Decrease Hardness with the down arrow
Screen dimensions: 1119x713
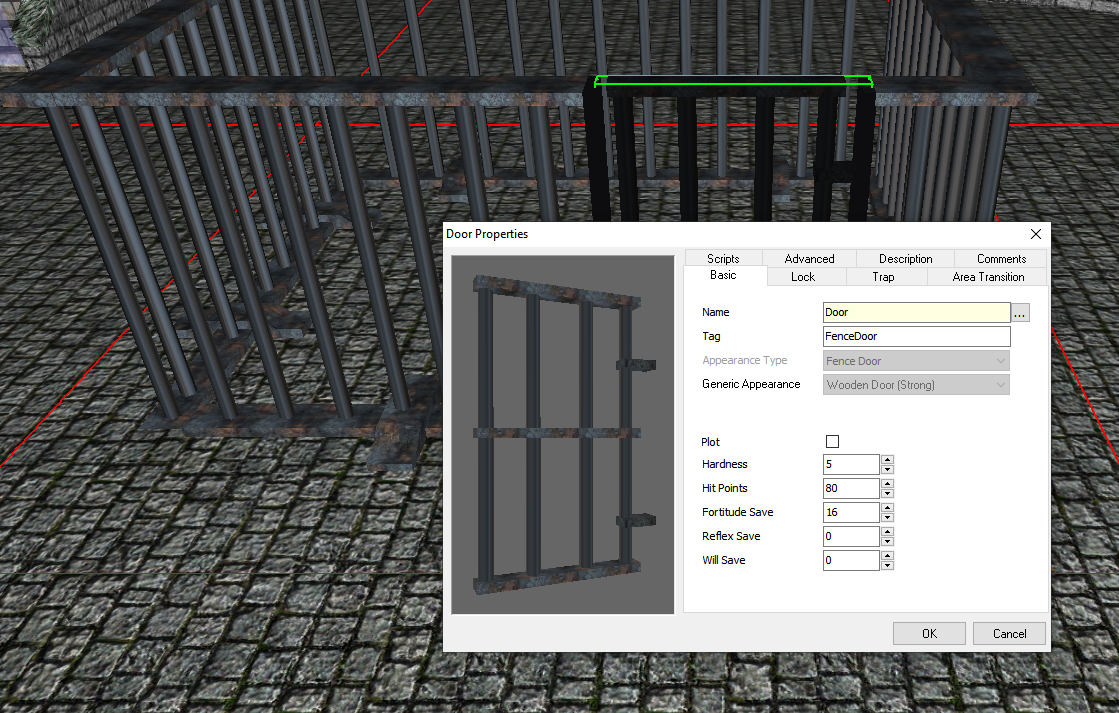click(x=888, y=470)
